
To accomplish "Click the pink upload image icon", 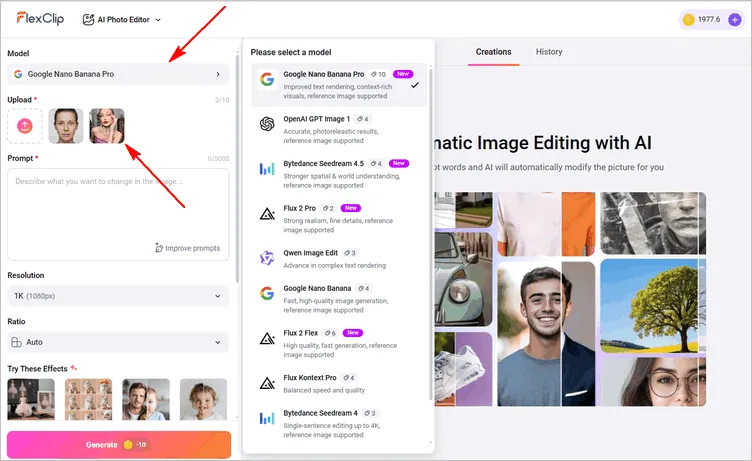I will click(x=25, y=125).
